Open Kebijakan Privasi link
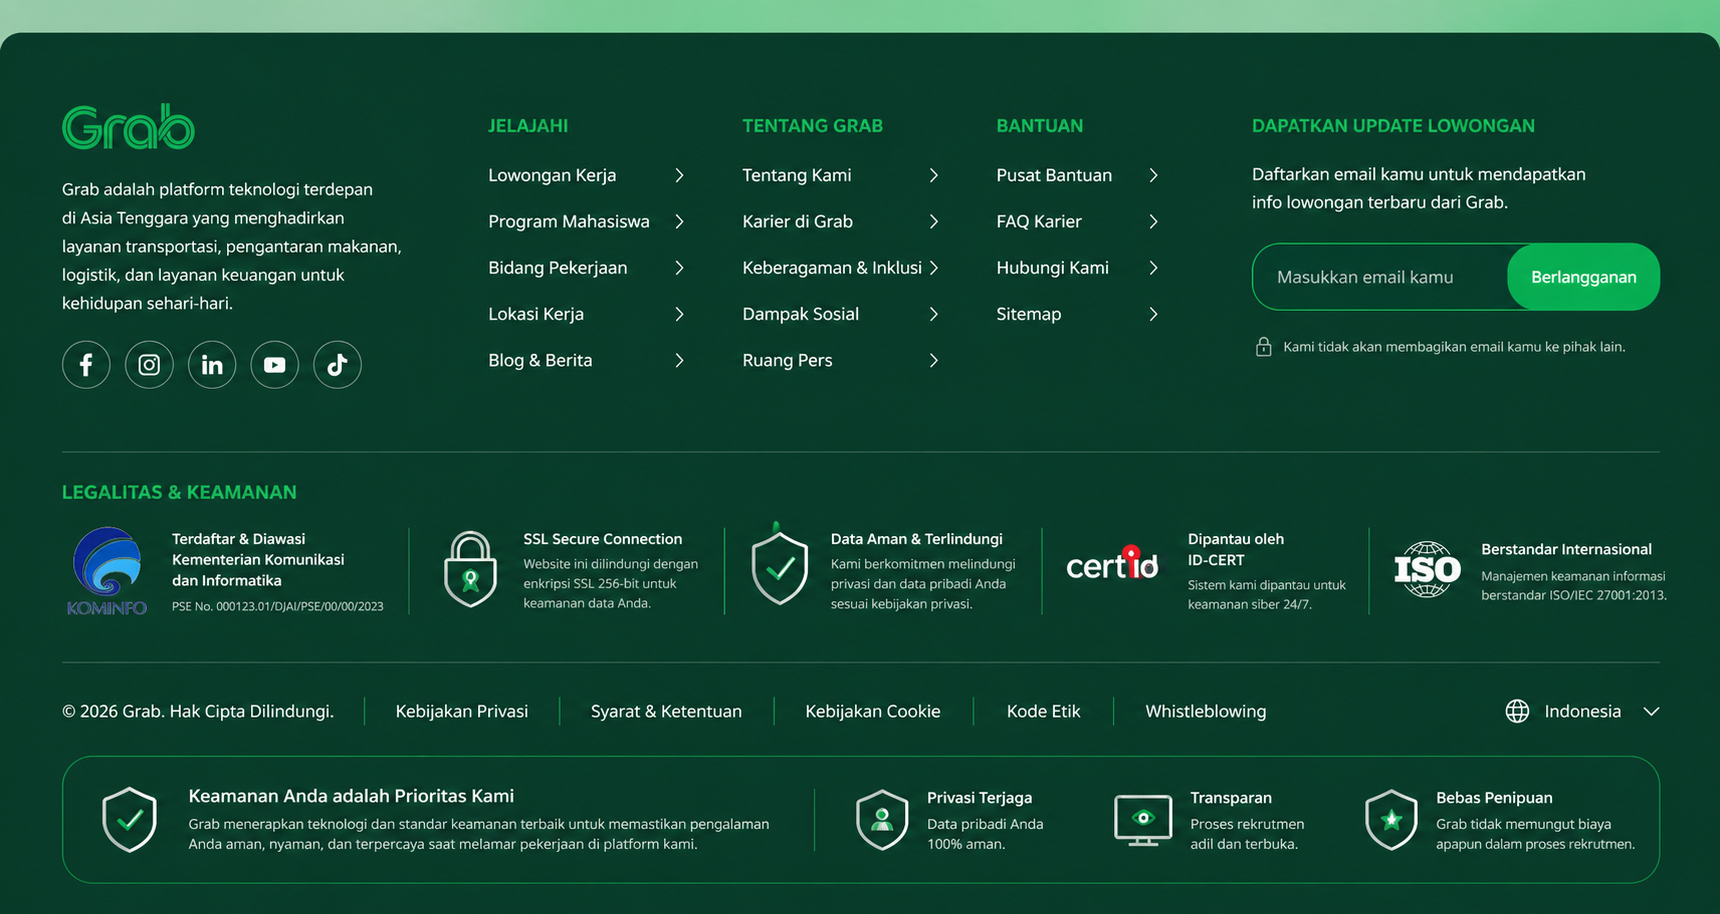 click(462, 711)
